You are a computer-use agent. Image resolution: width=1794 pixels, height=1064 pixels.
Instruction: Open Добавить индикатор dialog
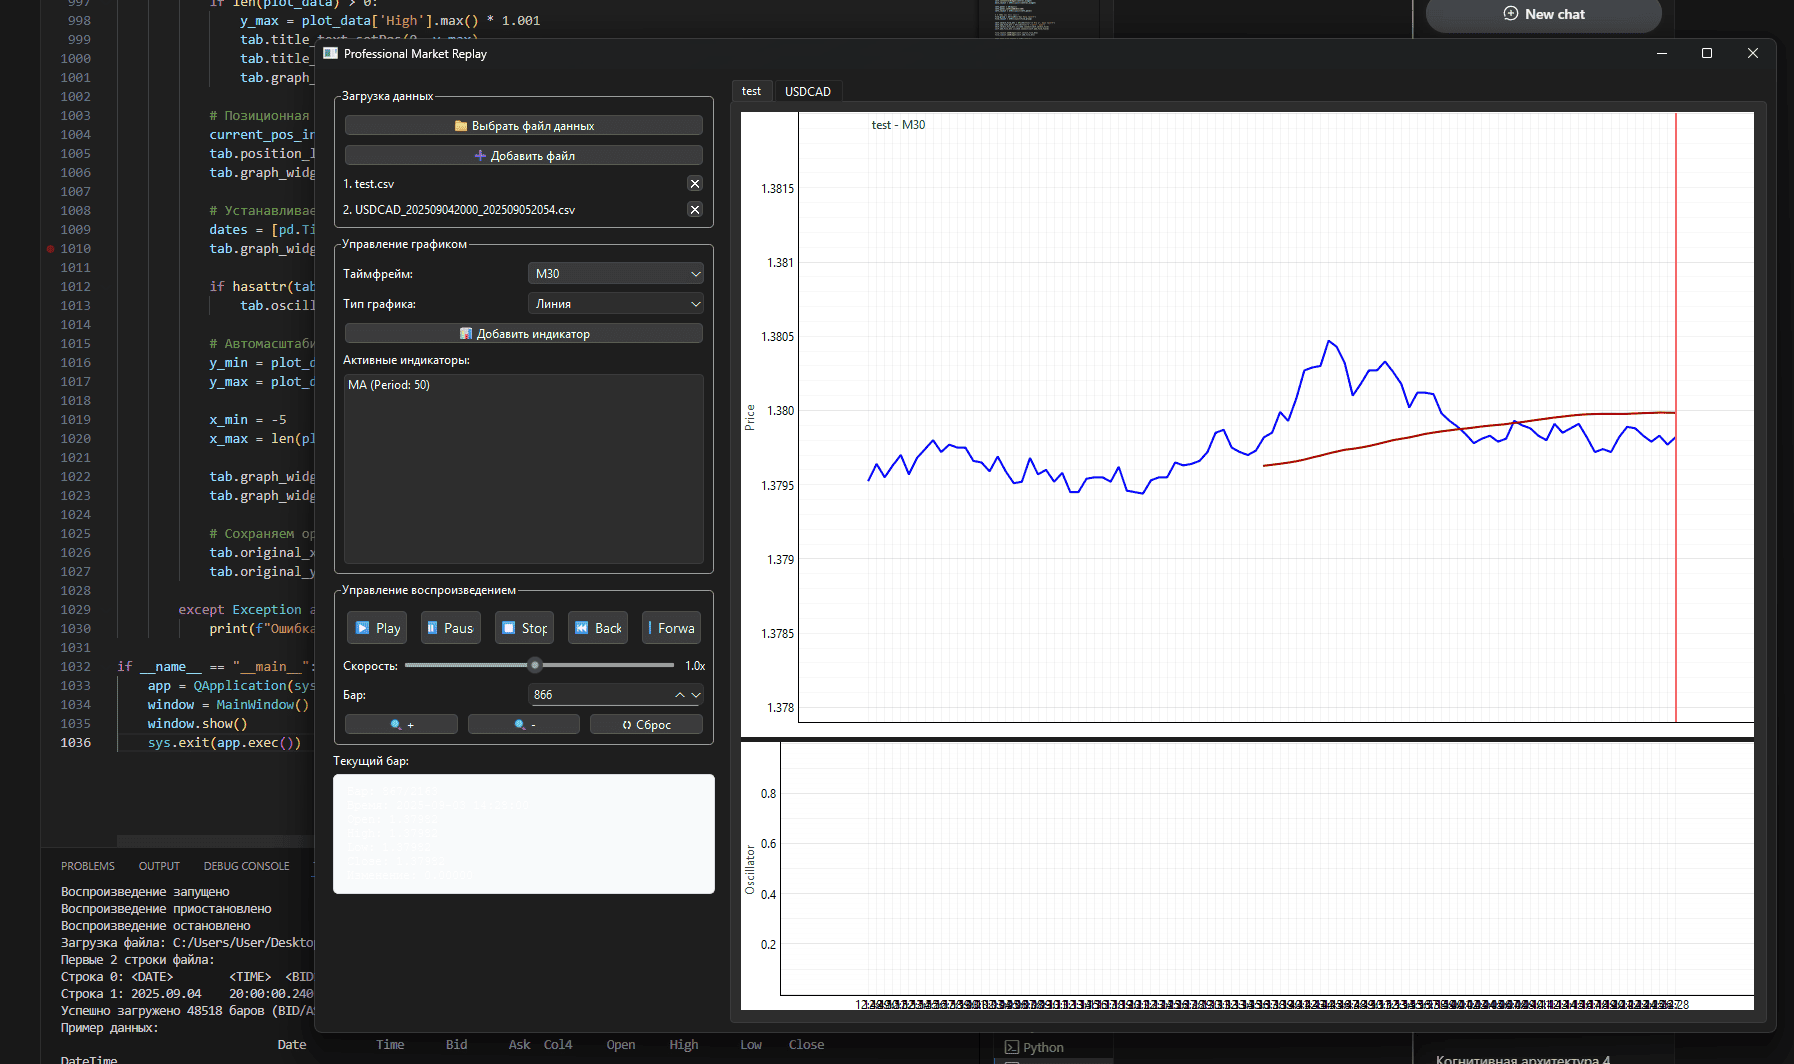tap(524, 334)
